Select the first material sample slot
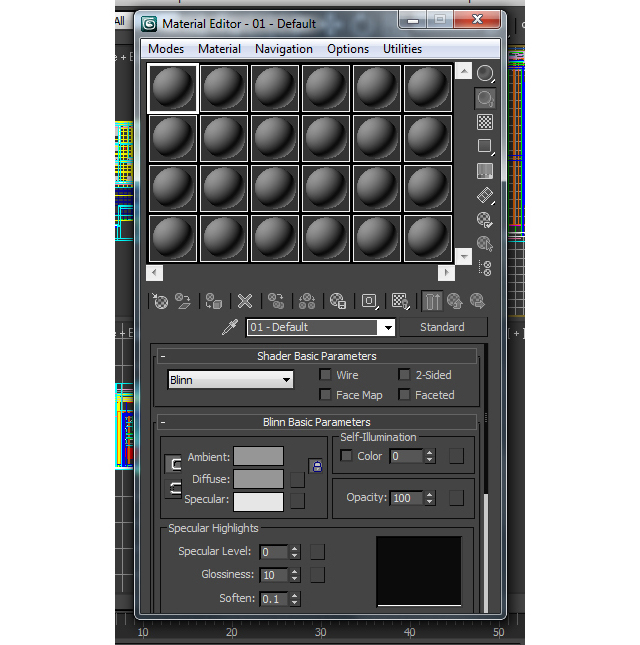The image size is (640, 645). coord(173,88)
